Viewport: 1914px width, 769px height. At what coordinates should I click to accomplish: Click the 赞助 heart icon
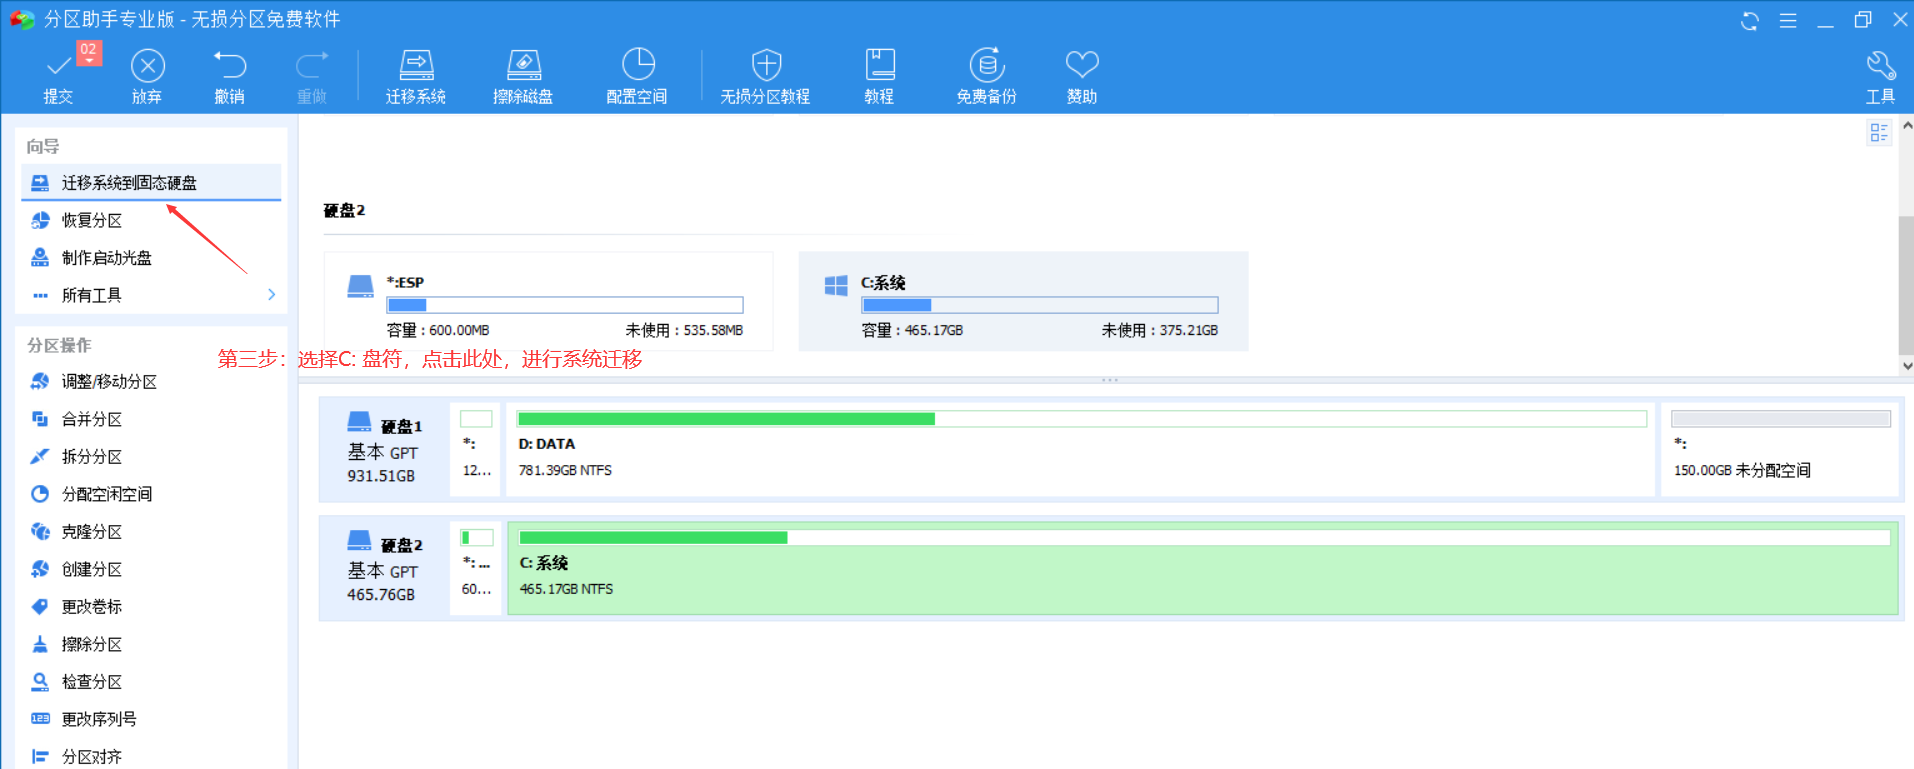click(1082, 66)
